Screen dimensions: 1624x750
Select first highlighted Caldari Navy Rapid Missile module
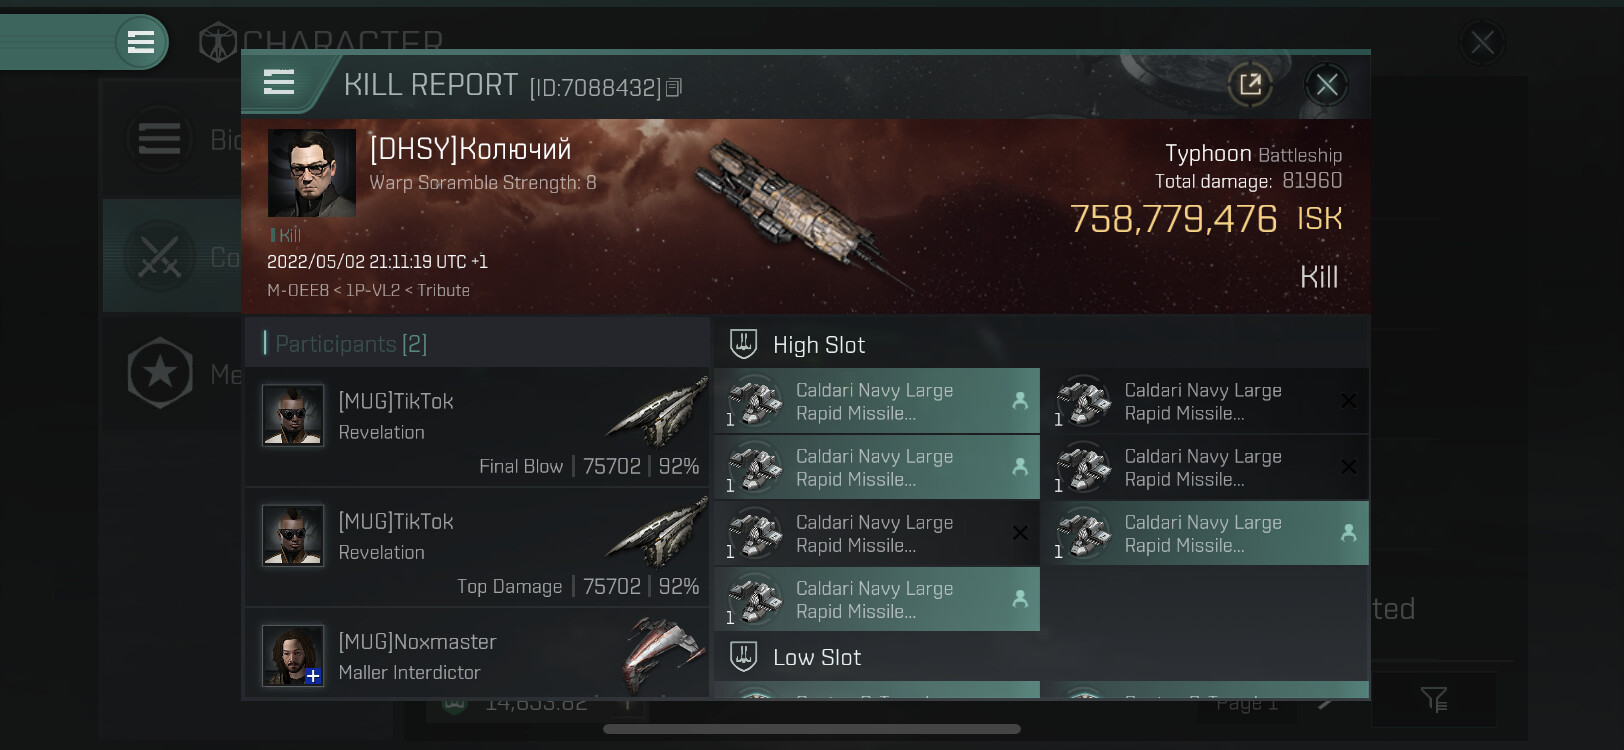[877, 401]
